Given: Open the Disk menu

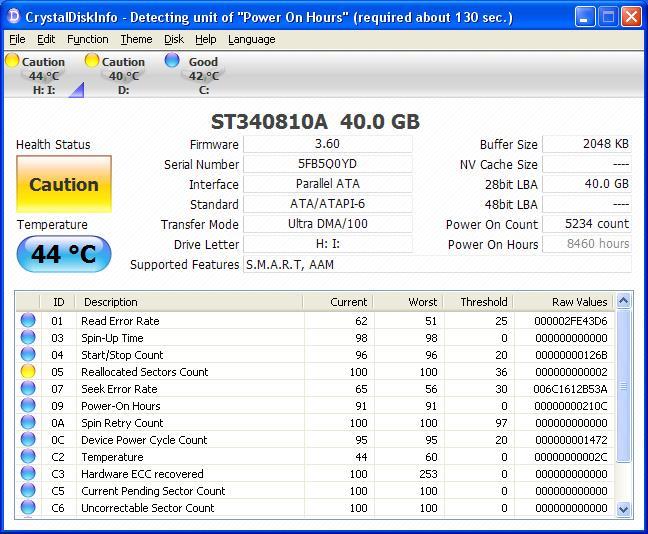Looking at the screenshot, I should (x=174, y=39).
